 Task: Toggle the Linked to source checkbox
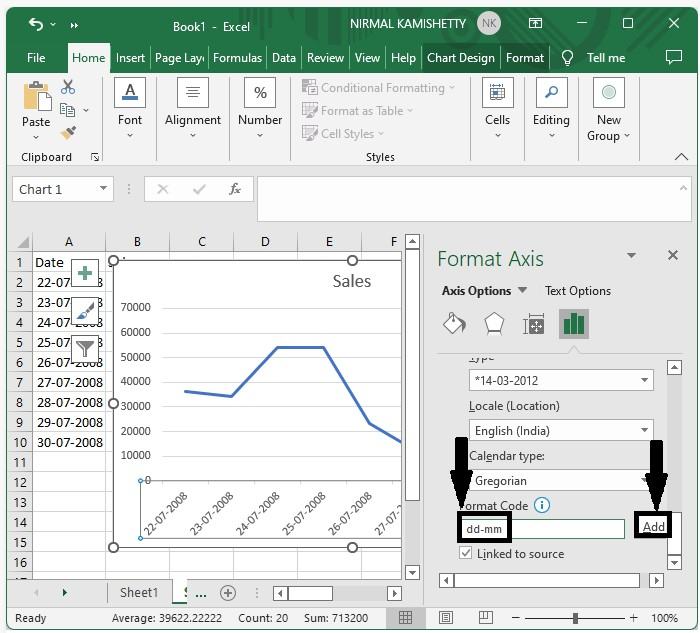(466, 553)
